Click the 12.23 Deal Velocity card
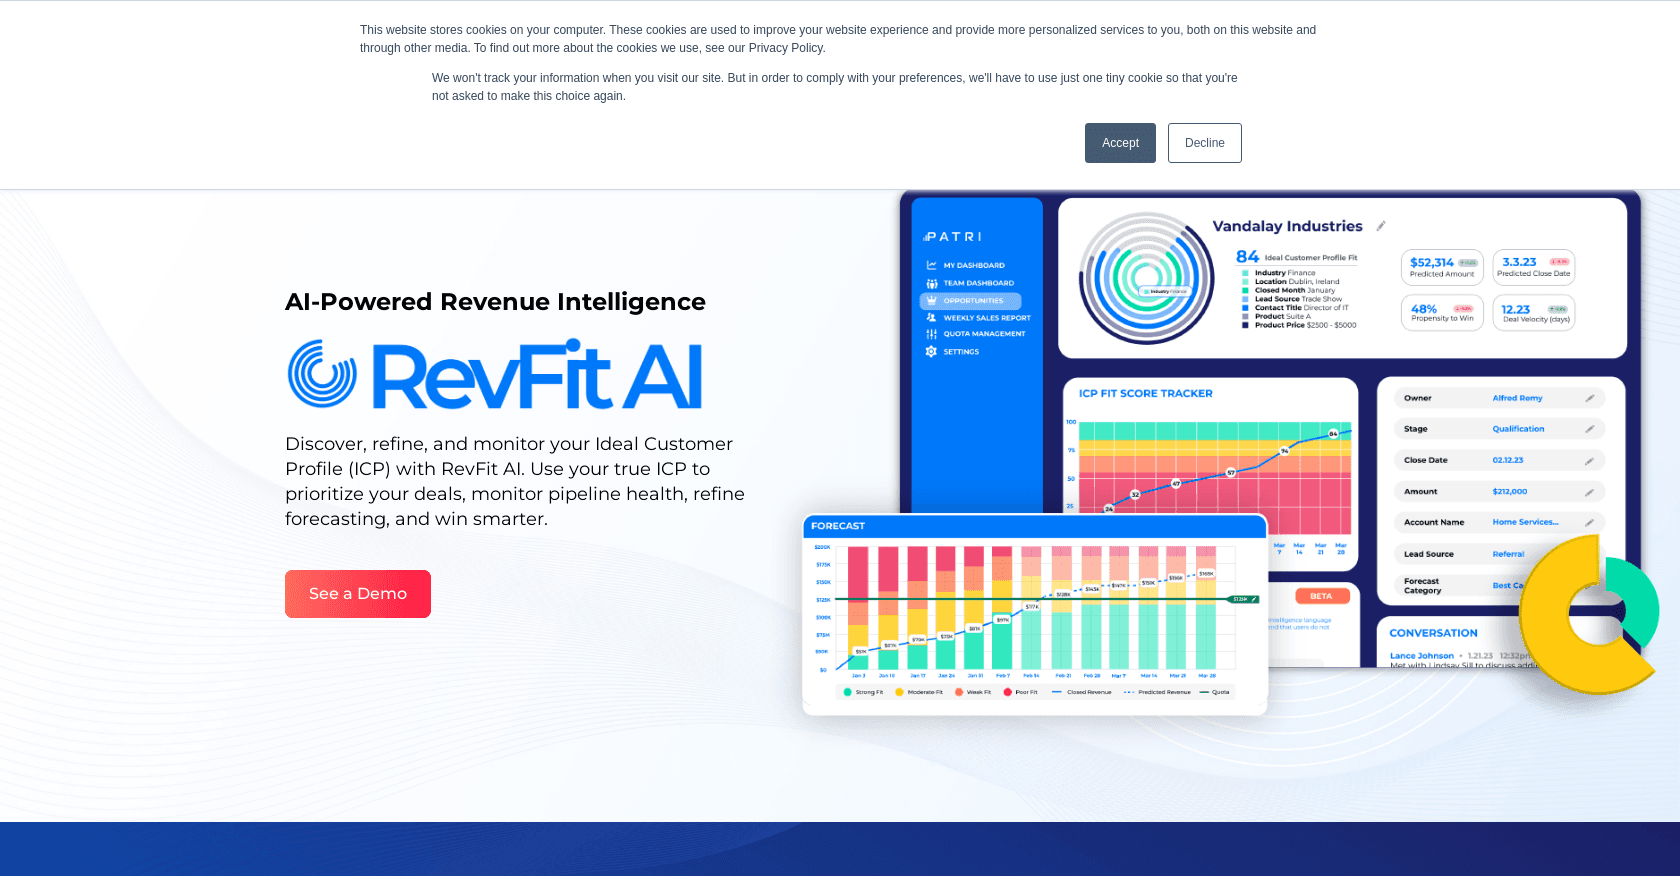The image size is (1680, 876). pyautogui.click(x=1534, y=313)
